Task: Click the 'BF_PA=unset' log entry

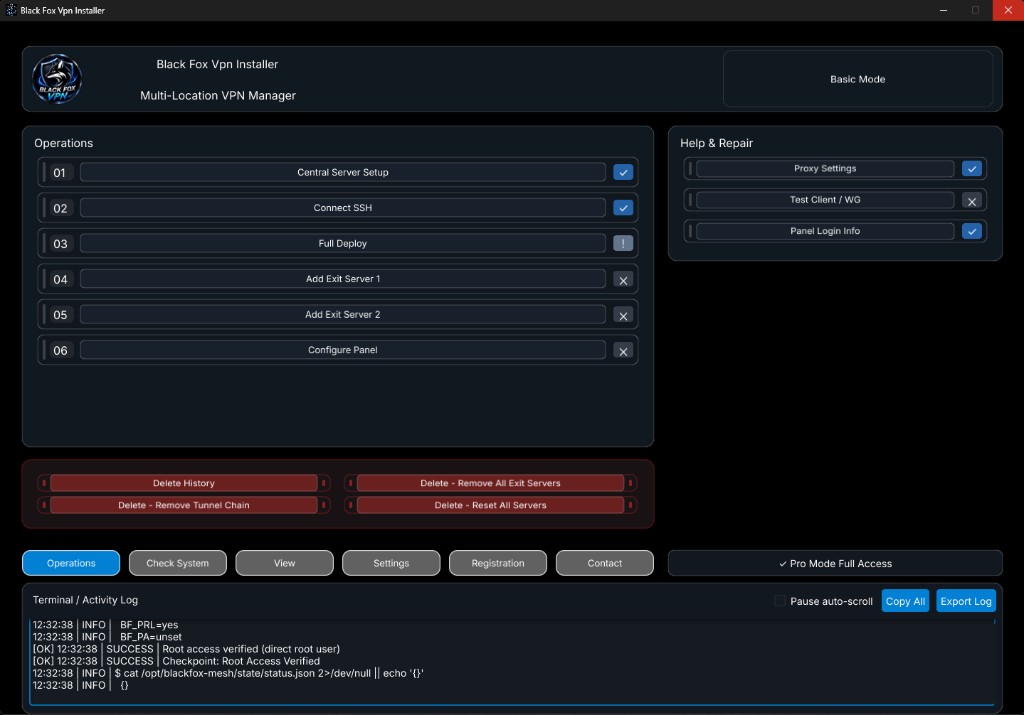Action: click(107, 637)
